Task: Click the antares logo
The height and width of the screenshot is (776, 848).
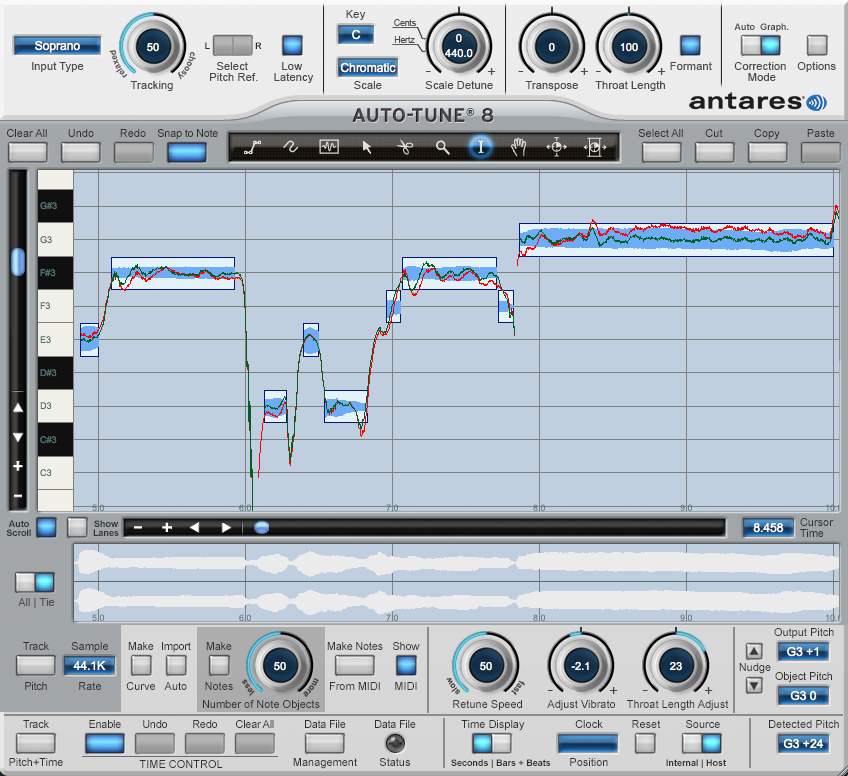Action: click(x=767, y=100)
